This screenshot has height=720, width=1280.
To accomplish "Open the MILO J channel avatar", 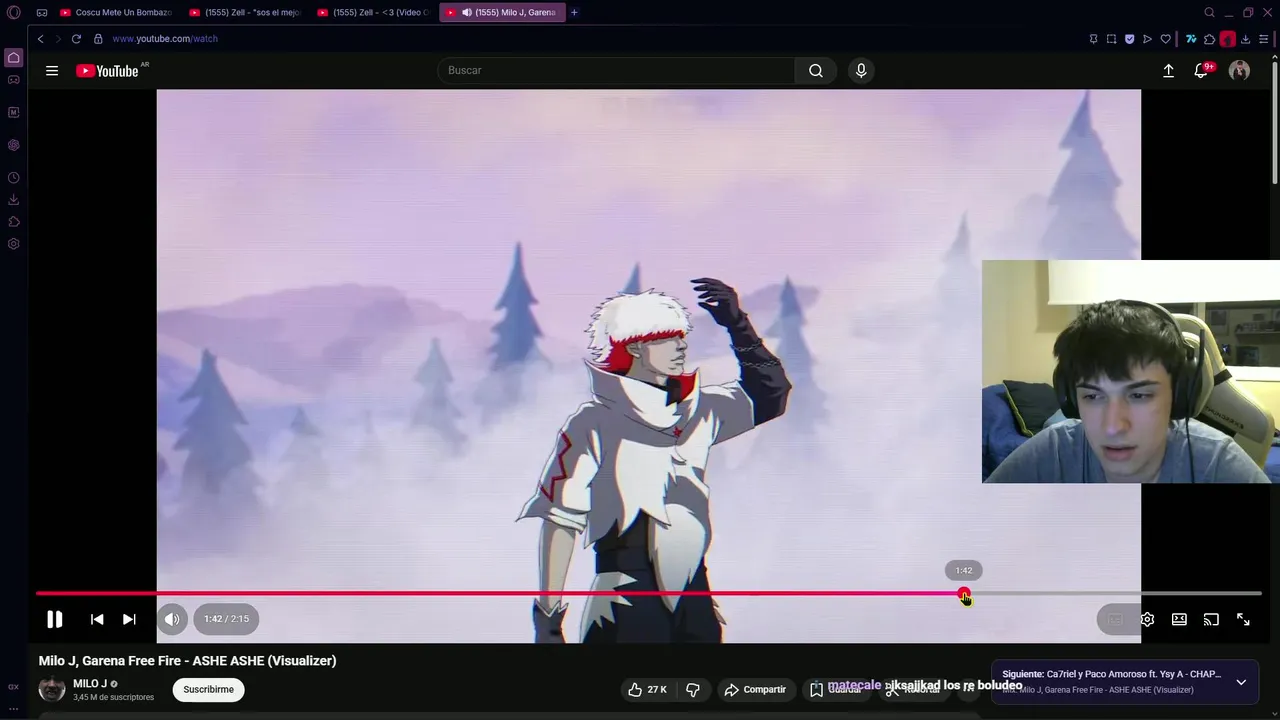I will point(52,689).
